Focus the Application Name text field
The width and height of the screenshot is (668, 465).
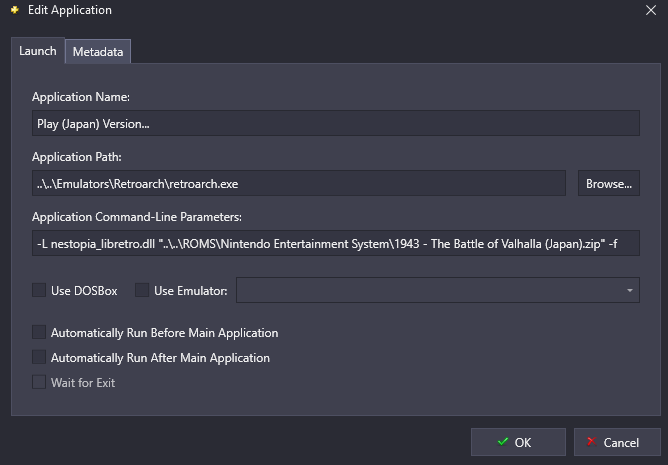tap(336, 123)
